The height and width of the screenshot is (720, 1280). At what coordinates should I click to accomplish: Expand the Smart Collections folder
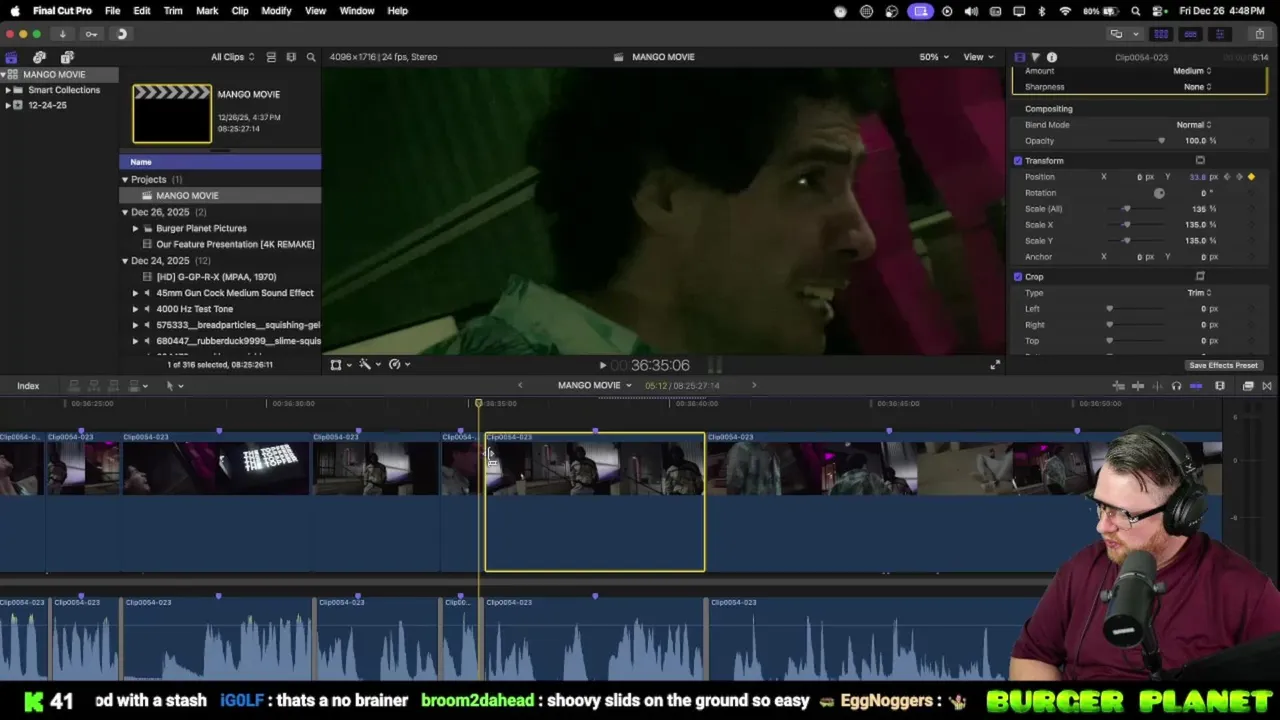tap(8, 90)
